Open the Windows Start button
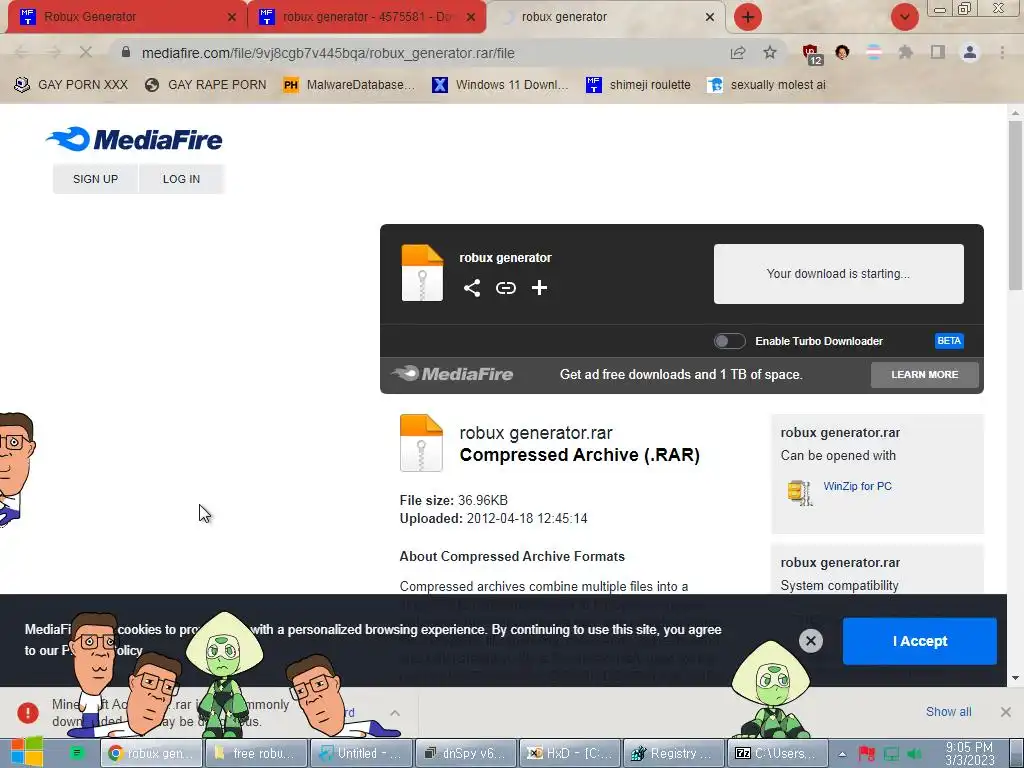The height and width of the screenshot is (768, 1024). click(x=26, y=753)
